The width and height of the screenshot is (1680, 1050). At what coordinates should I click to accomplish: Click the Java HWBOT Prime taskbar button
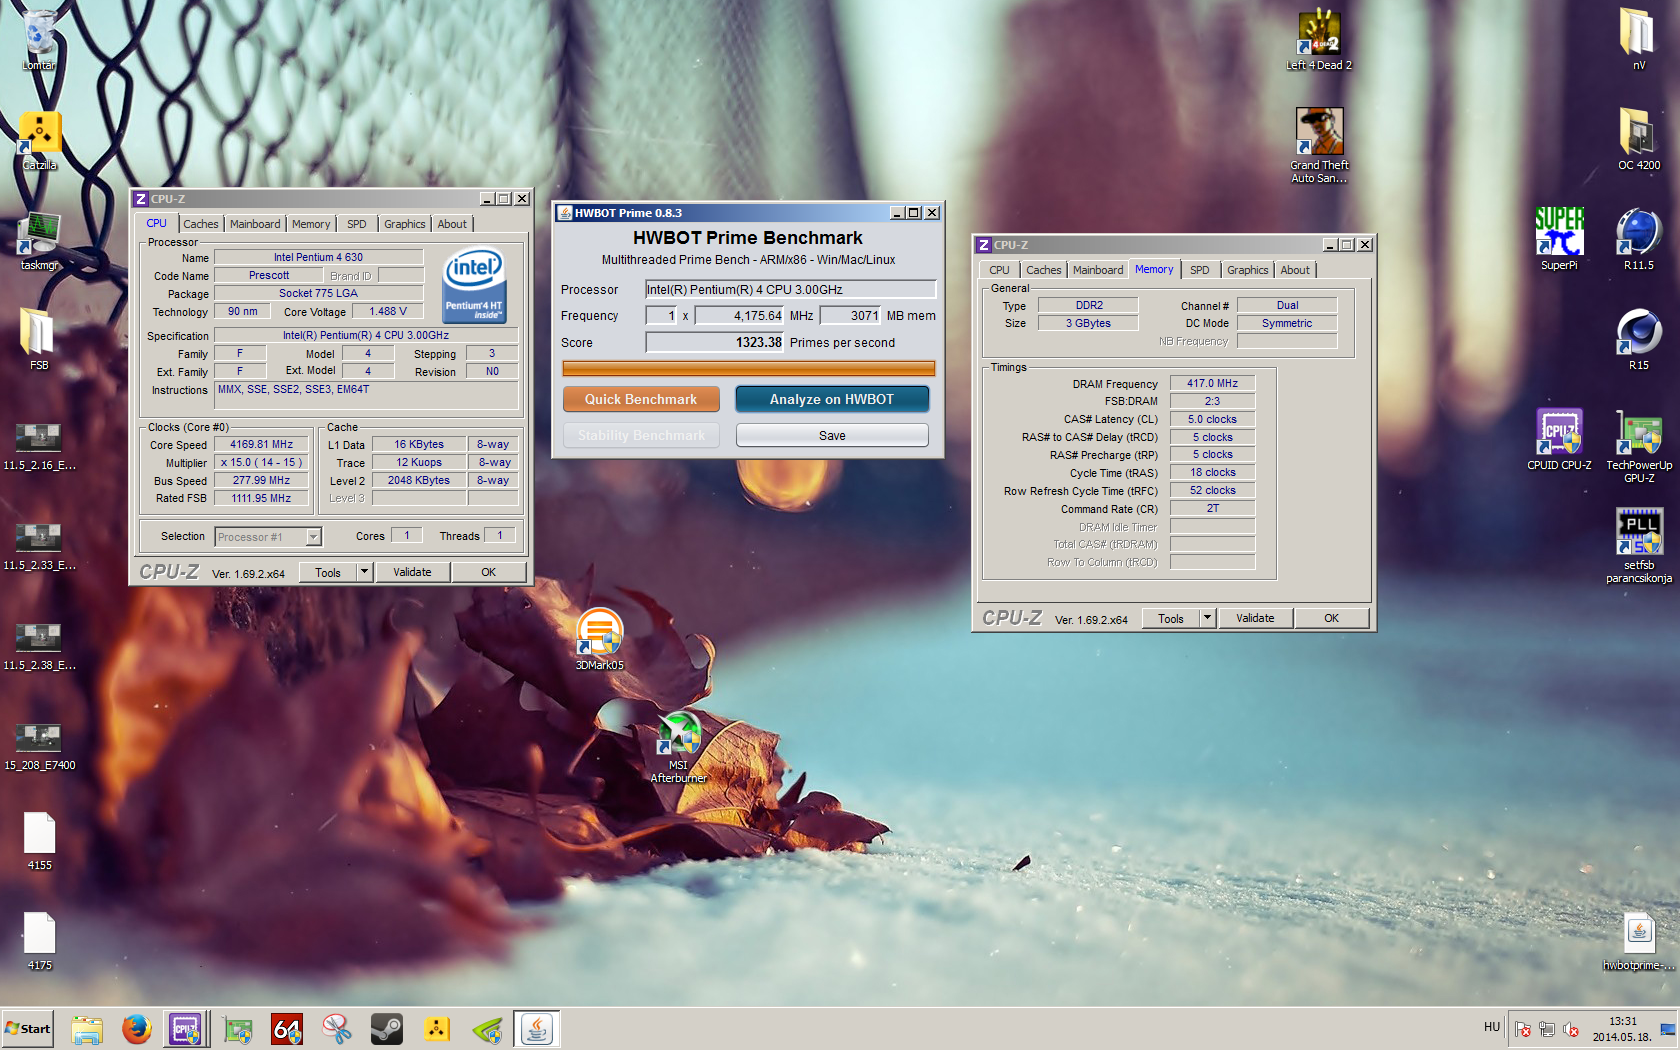pyautogui.click(x=537, y=1029)
